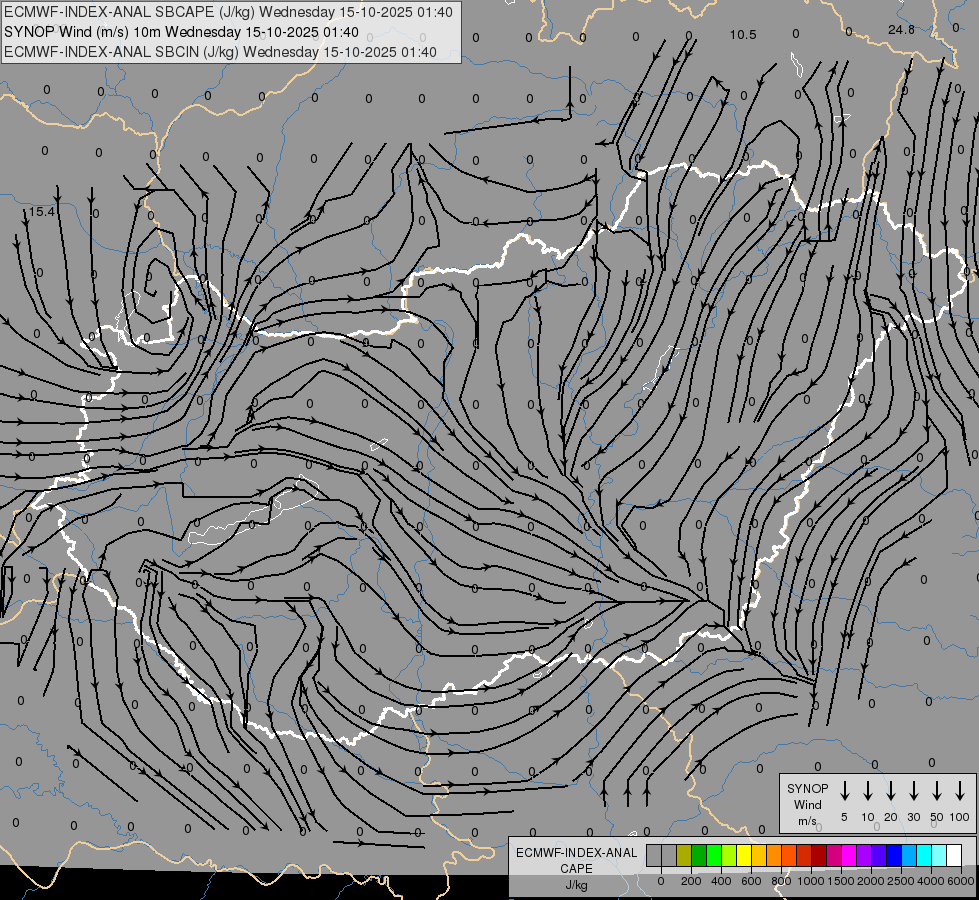The image size is (979, 900).
Task: Click the 50 speed label in wind legend
Action: point(937,817)
